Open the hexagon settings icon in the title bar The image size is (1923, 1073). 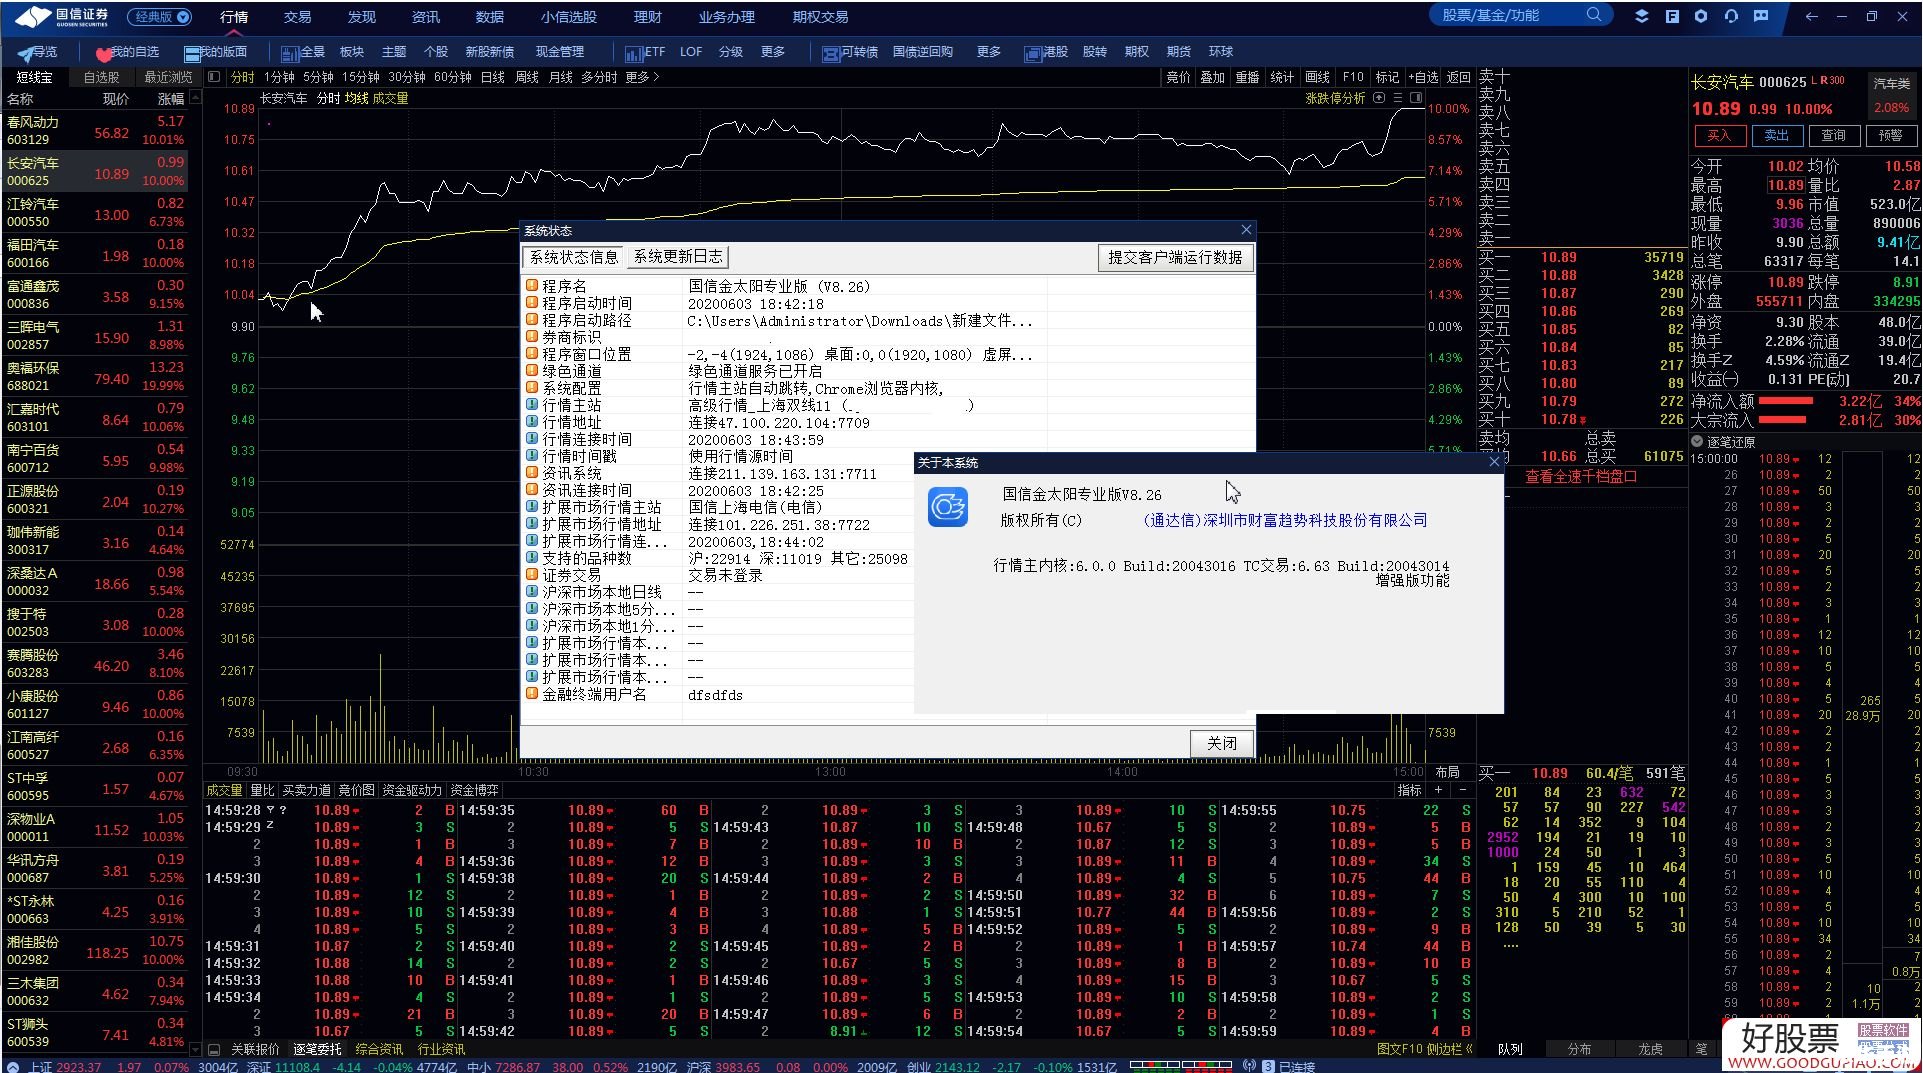(x=1701, y=16)
